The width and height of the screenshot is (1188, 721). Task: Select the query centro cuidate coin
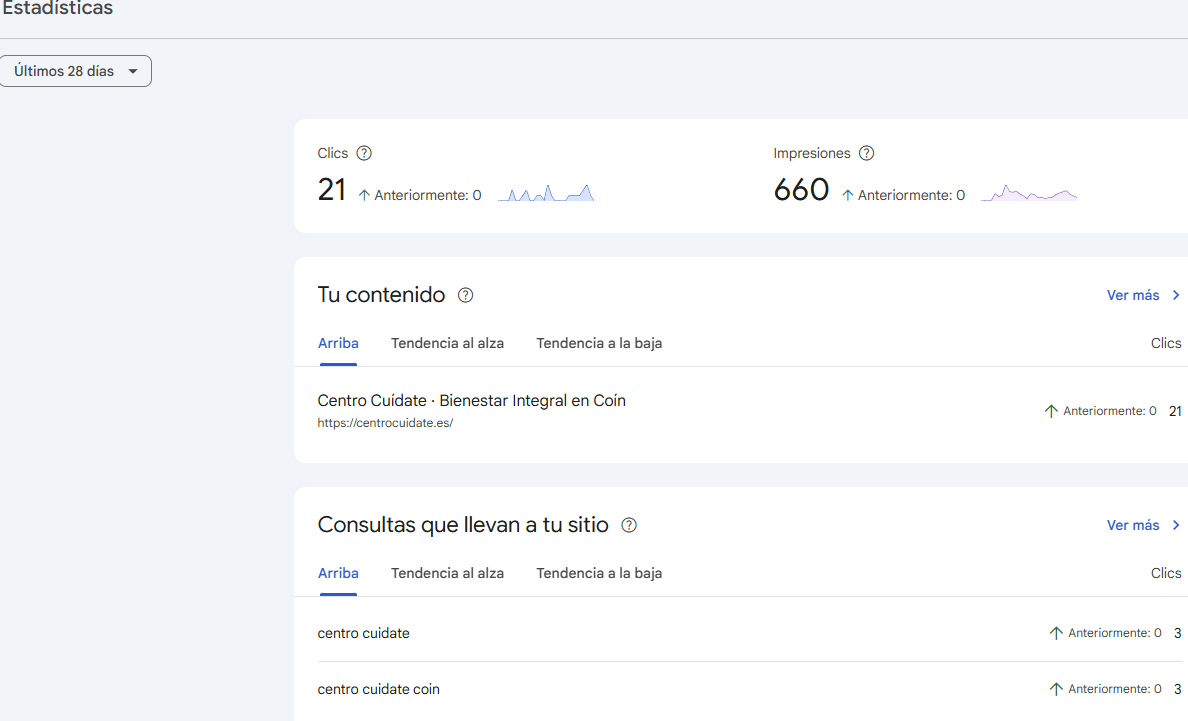click(378, 688)
